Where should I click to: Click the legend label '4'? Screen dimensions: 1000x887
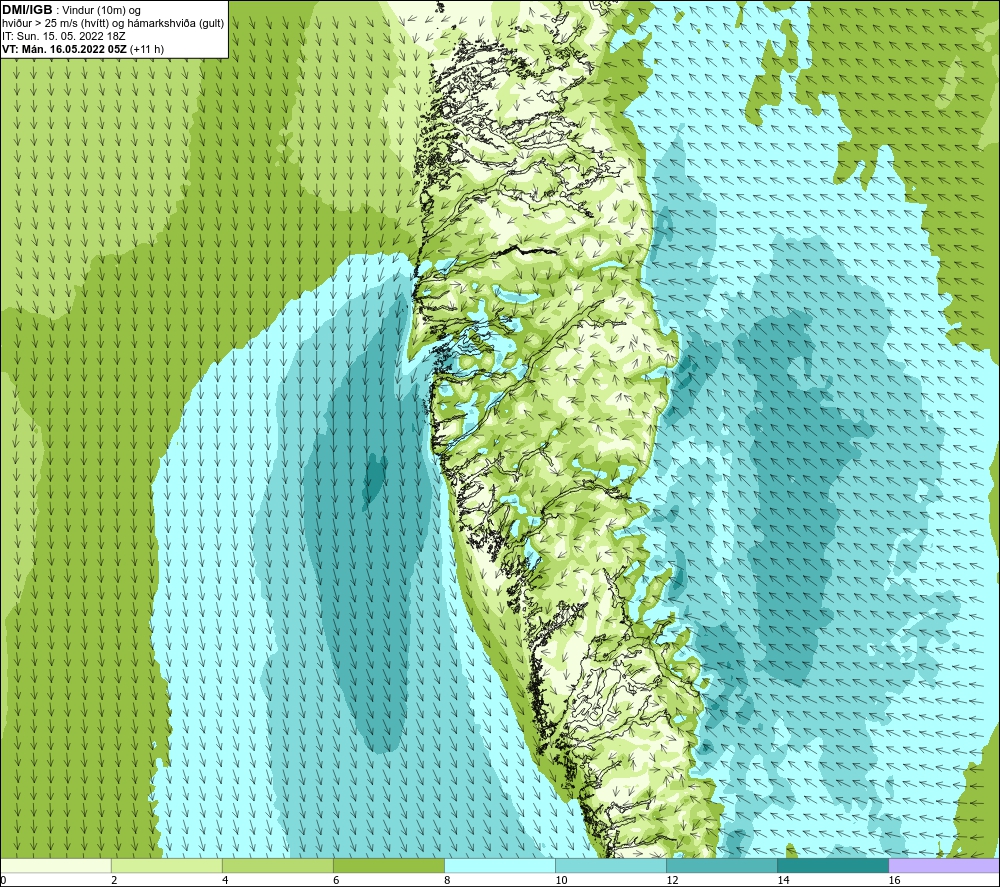point(225,880)
